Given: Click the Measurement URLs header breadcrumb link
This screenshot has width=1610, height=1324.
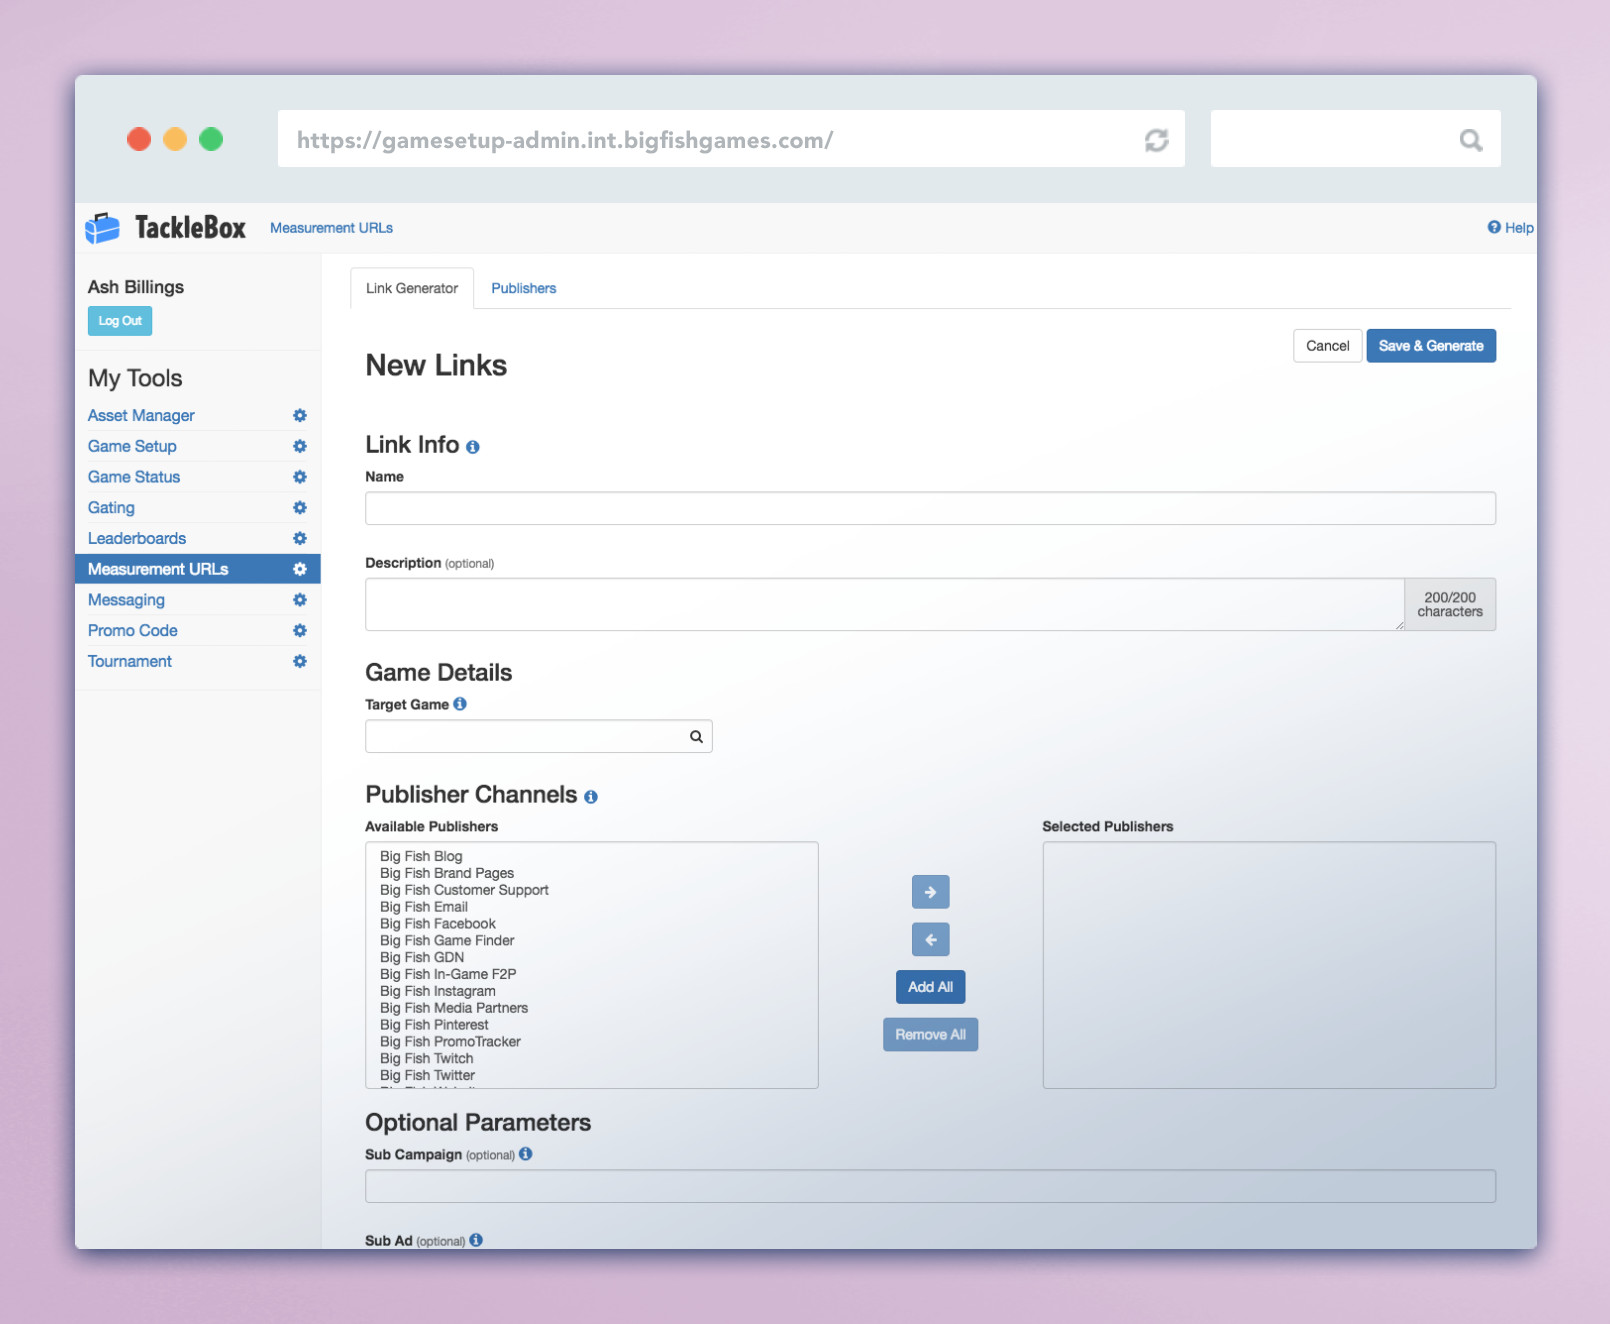Looking at the screenshot, I should point(331,228).
